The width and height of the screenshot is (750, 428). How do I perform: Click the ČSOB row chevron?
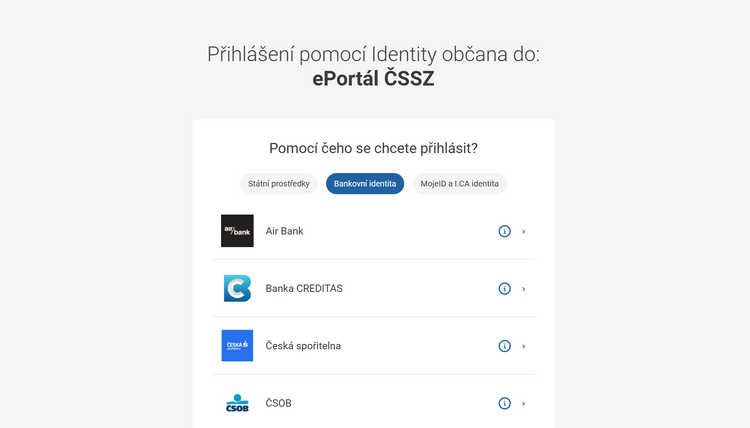pos(524,404)
